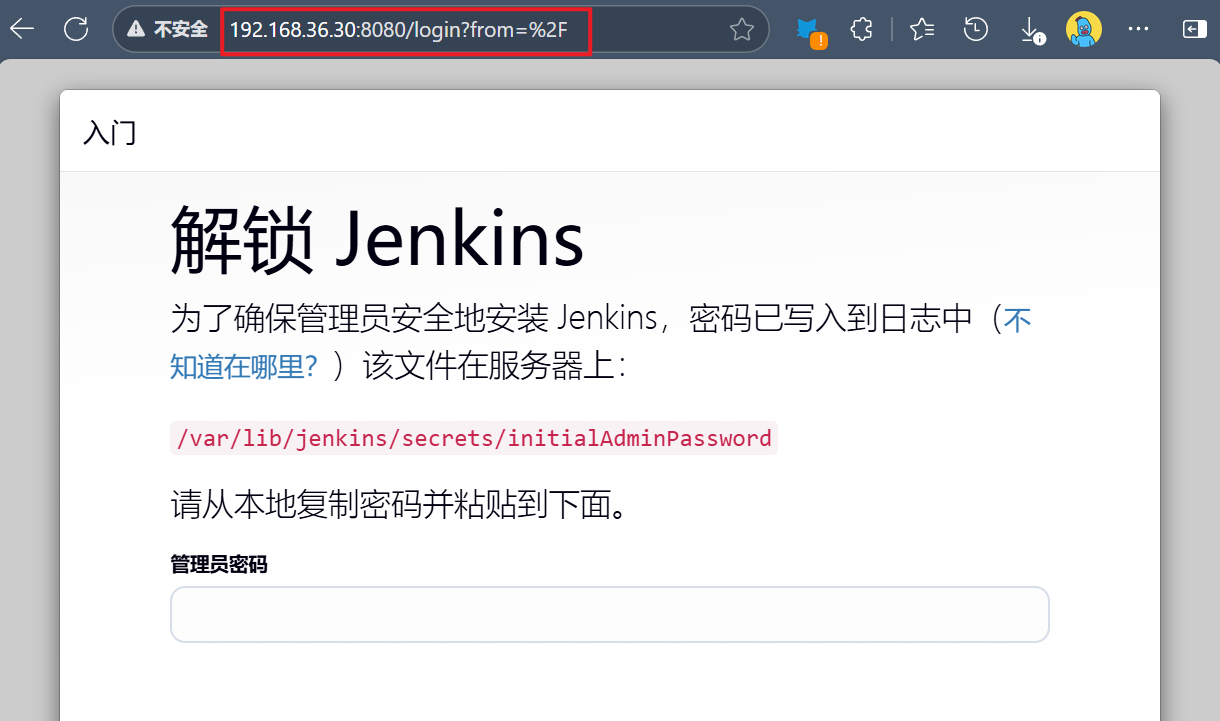Screen dimensions: 1220x721
Task: Add page to favorites with star icon
Action: [741, 30]
